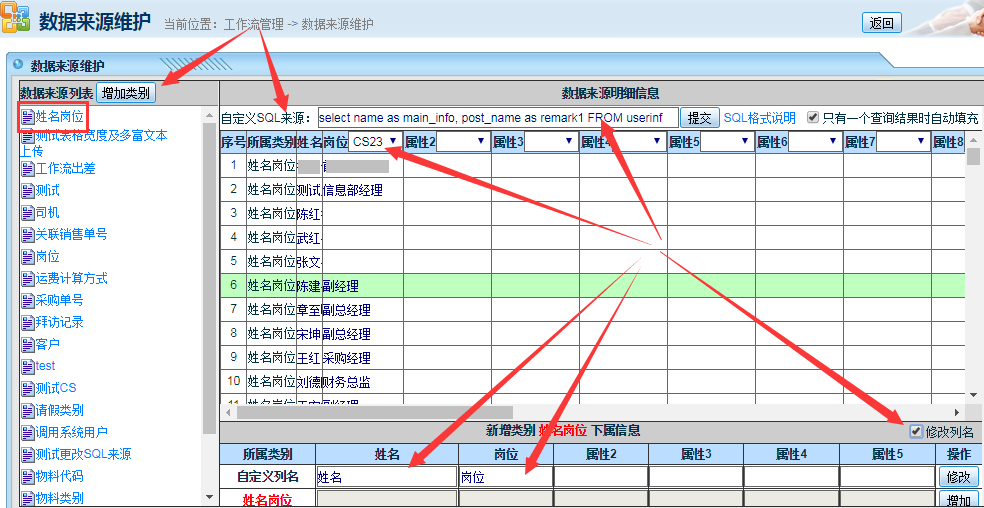Viewport: 984px width, 508px height.
Task: Click the document icon beside 工作流出差
Action: tap(27, 169)
